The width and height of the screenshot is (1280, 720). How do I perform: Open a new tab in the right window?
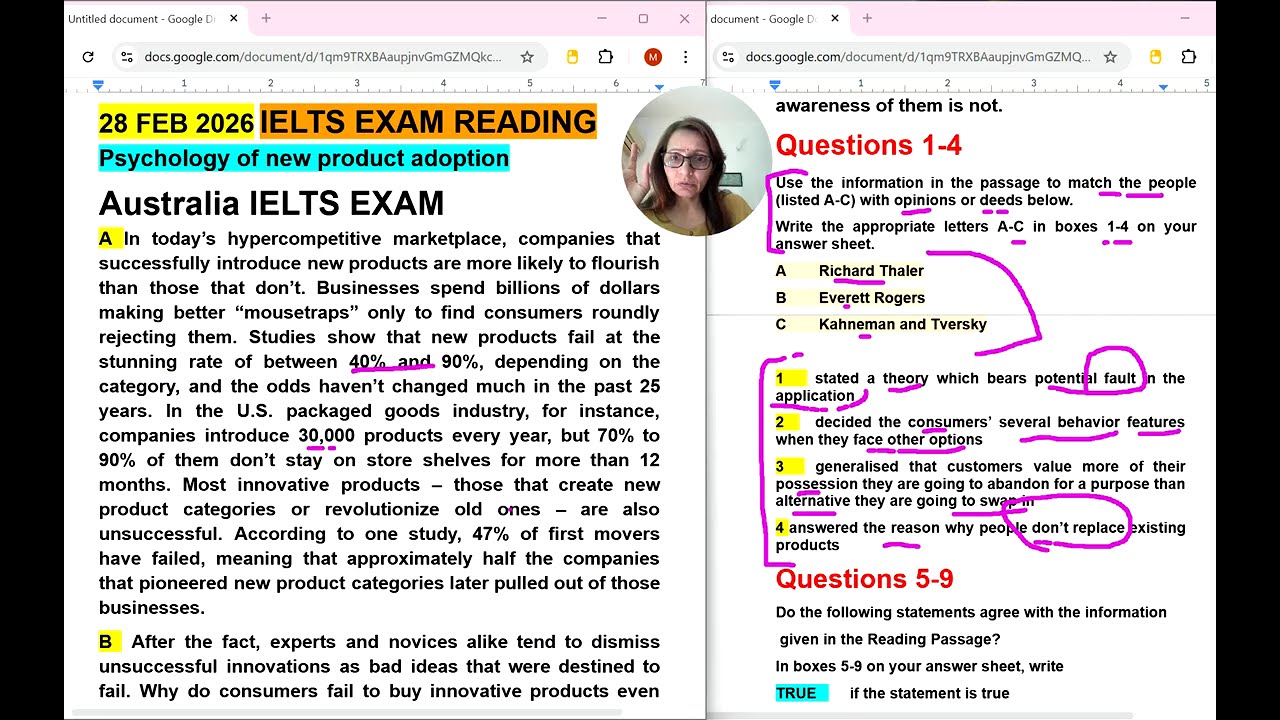(x=867, y=18)
